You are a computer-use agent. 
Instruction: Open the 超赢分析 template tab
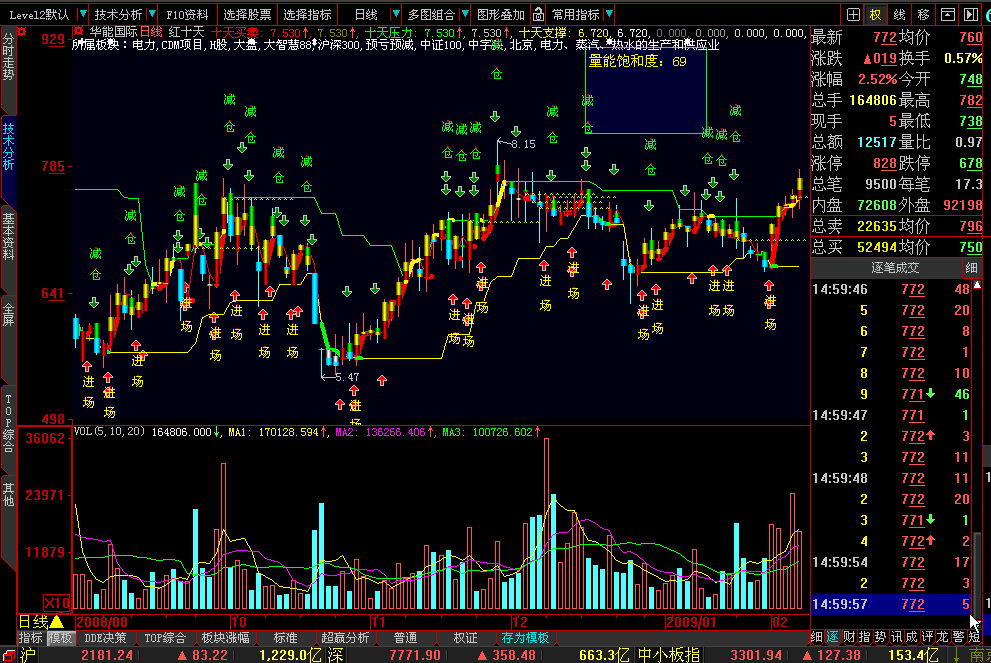click(345, 638)
